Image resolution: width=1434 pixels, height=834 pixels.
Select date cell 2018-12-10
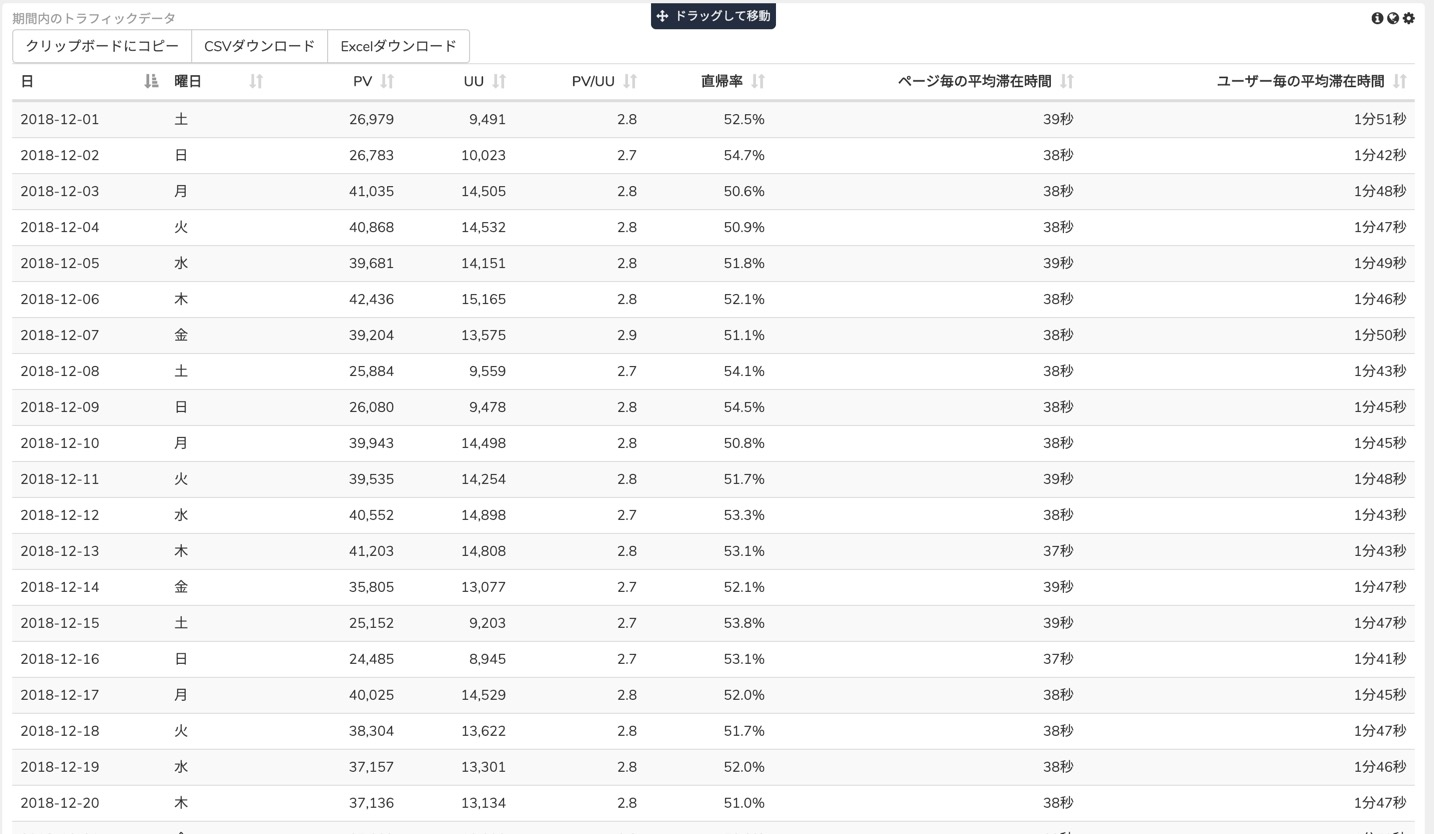click(60, 443)
